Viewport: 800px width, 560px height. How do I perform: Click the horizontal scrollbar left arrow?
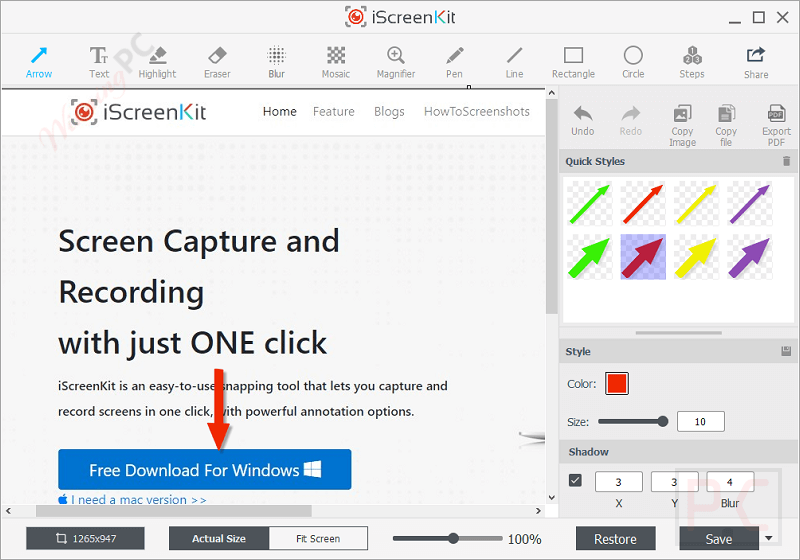click(8, 511)
